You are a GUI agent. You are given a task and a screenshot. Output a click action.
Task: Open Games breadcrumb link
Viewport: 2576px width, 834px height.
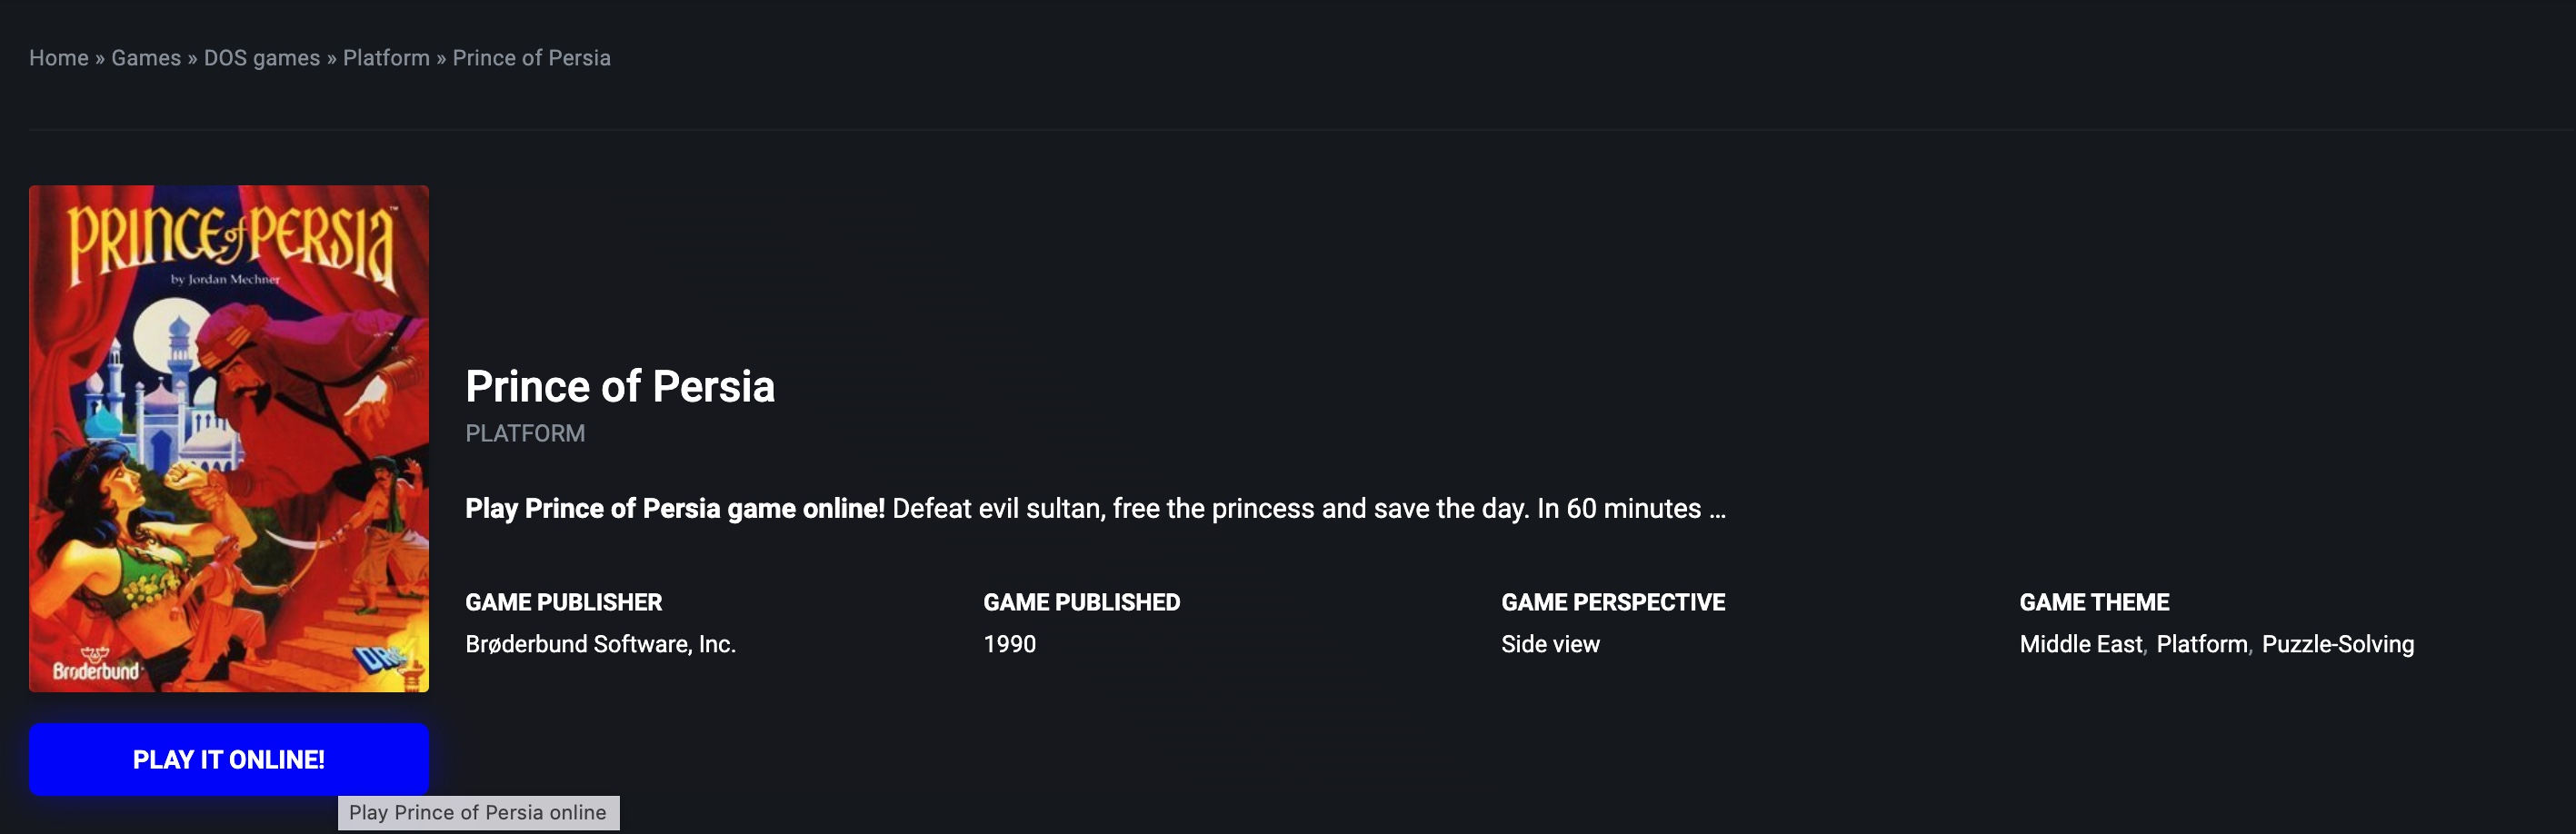point(146,58)
